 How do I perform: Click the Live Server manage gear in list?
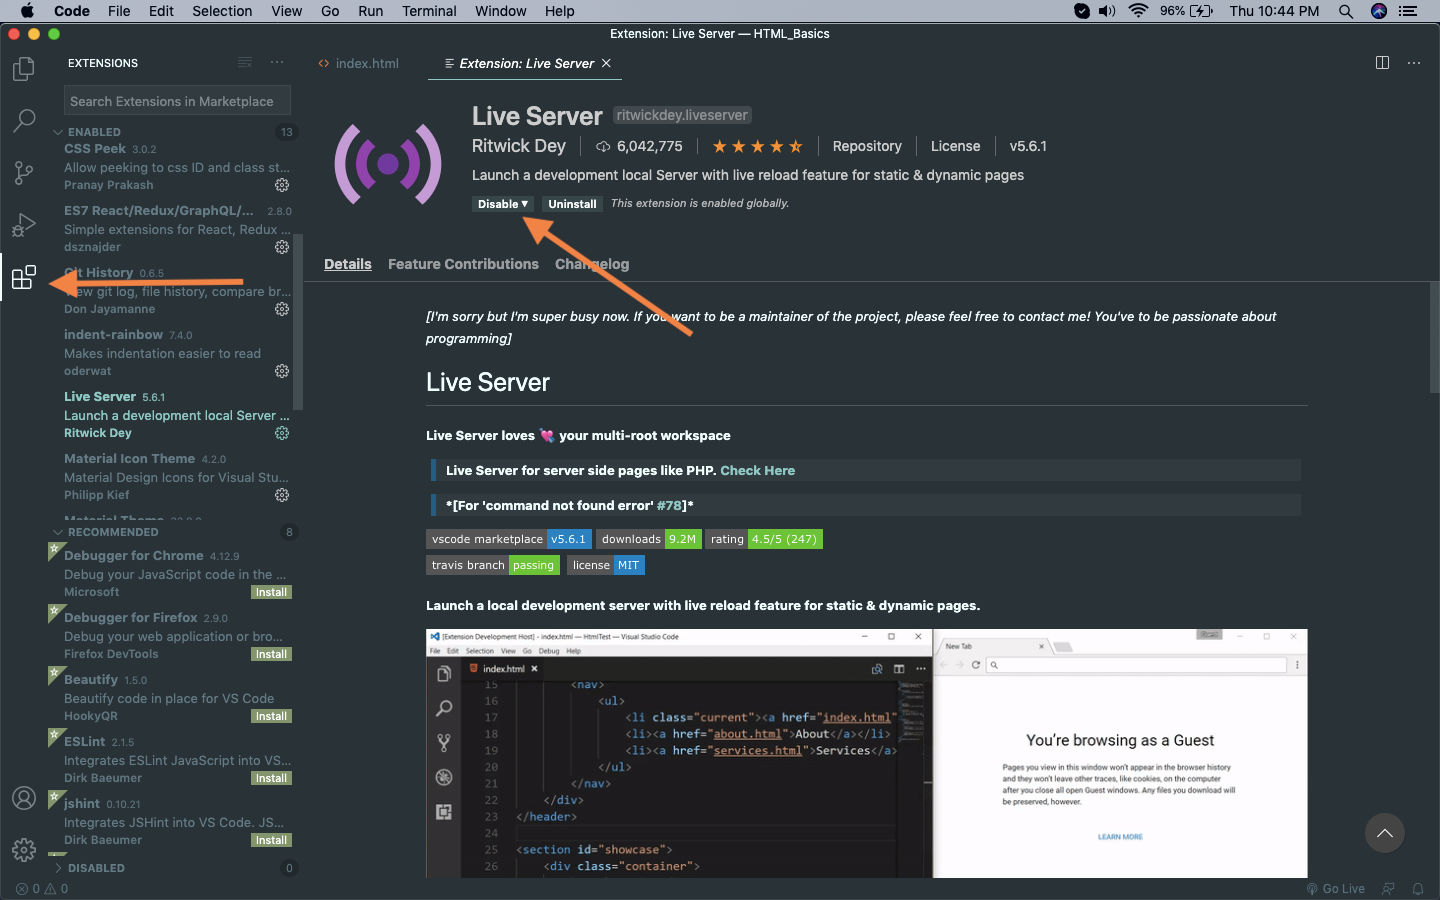[282, 433]
